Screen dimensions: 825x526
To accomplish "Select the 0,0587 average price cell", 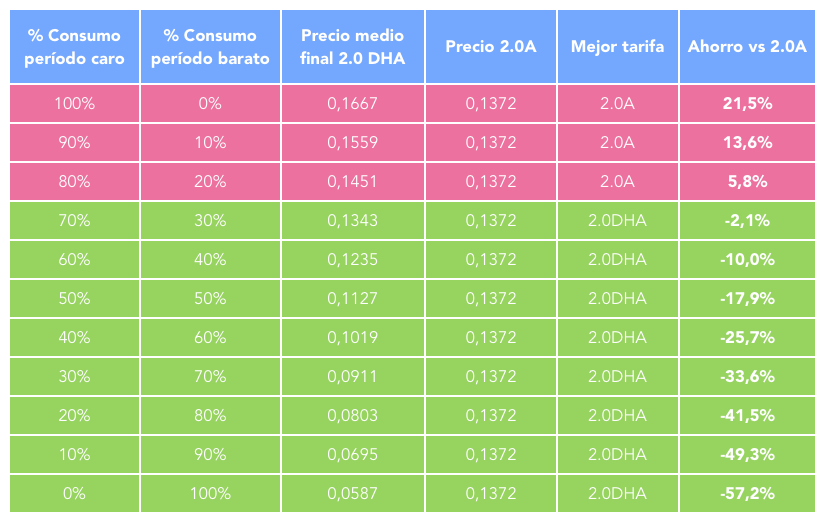I will point(353,494).
